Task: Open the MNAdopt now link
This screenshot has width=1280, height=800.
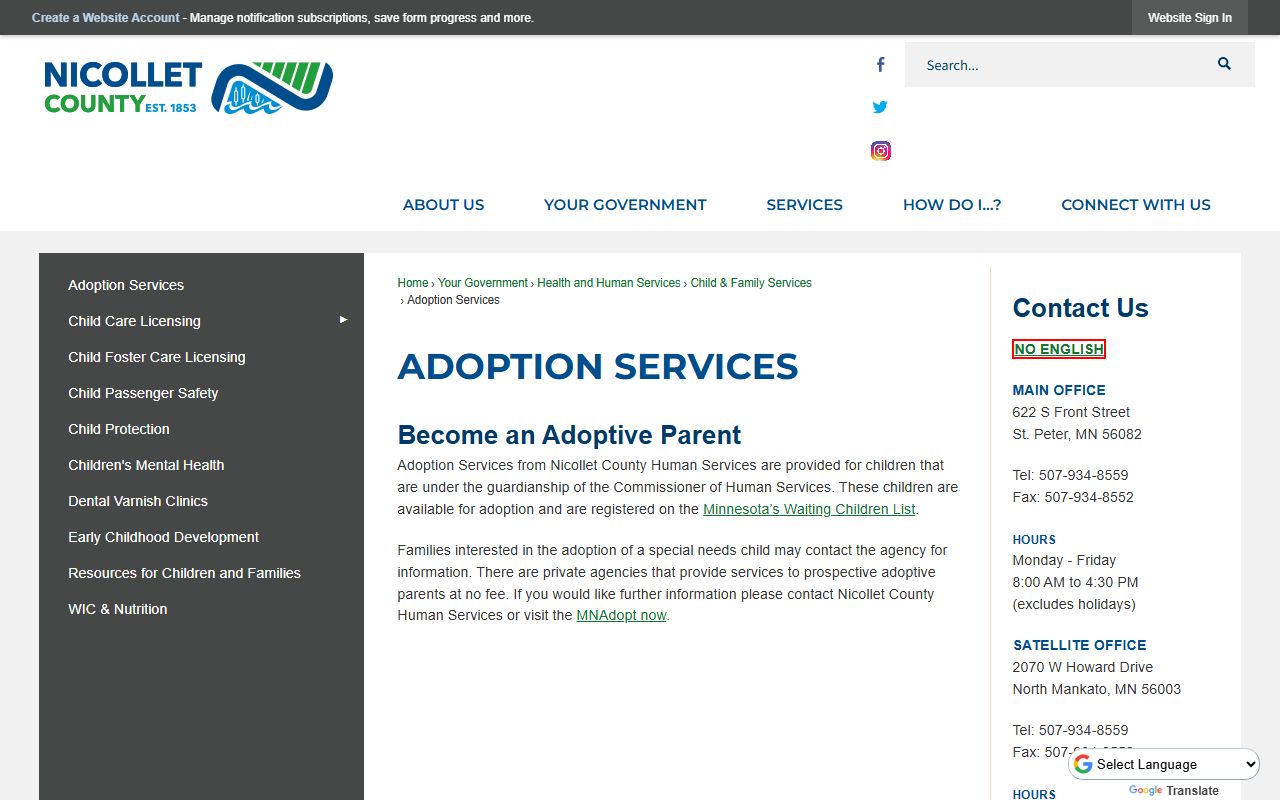Action: [x=621, y=615]
